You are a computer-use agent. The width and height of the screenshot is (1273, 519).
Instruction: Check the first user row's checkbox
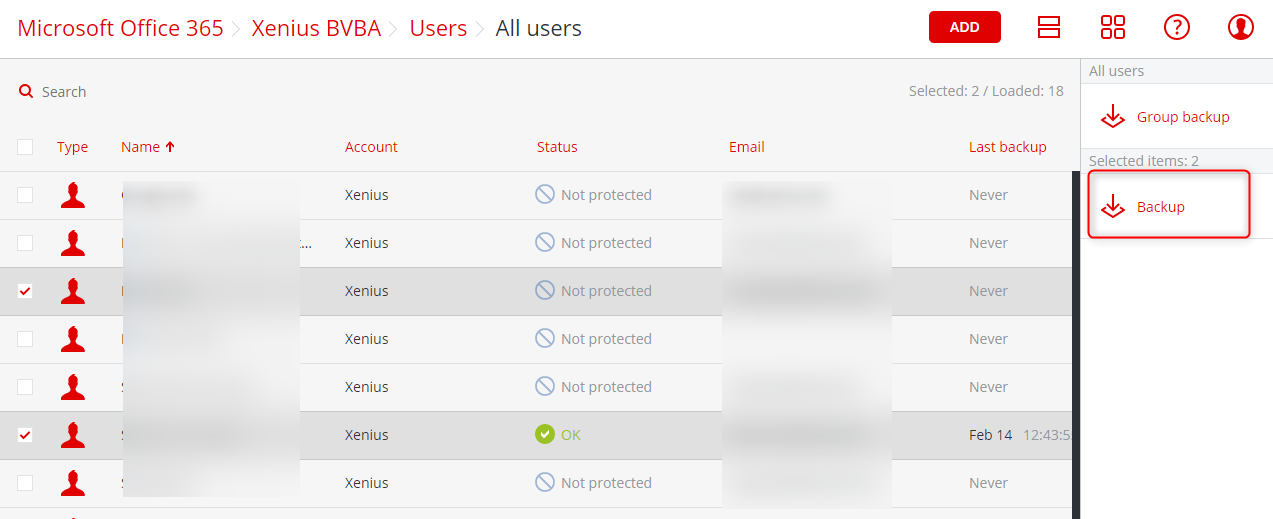(x=25, y=195)
